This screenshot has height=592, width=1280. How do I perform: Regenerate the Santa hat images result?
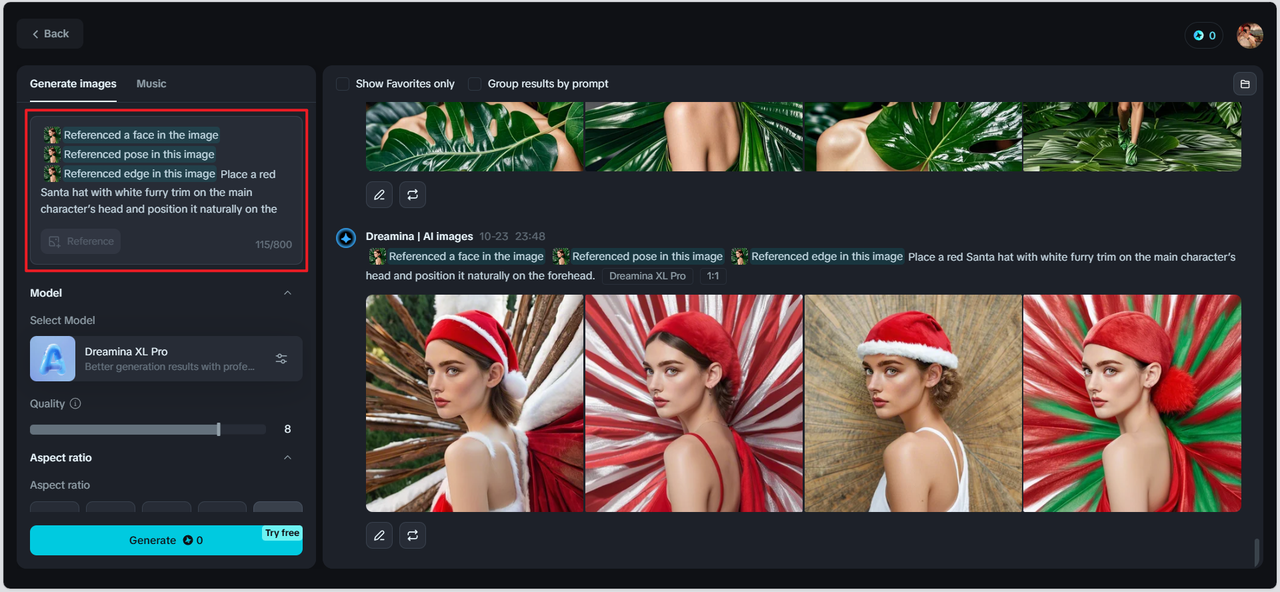pyautogui.click(x=413, y=536)
